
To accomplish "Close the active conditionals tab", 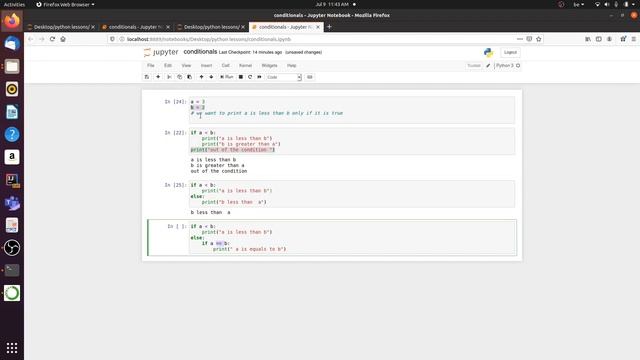I will point(318,27).
